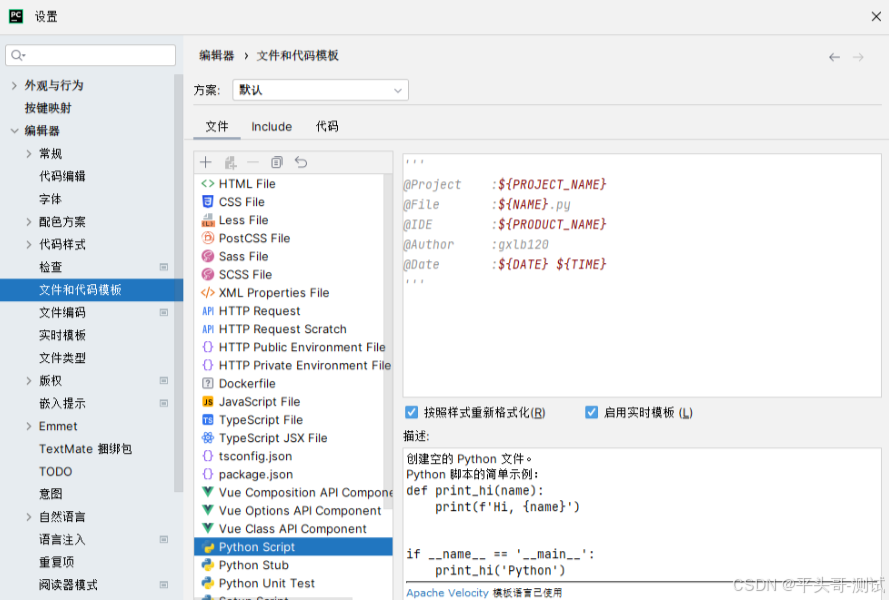Click inside the template code editor
889x600 pixels.
click(x=642, y=275)
